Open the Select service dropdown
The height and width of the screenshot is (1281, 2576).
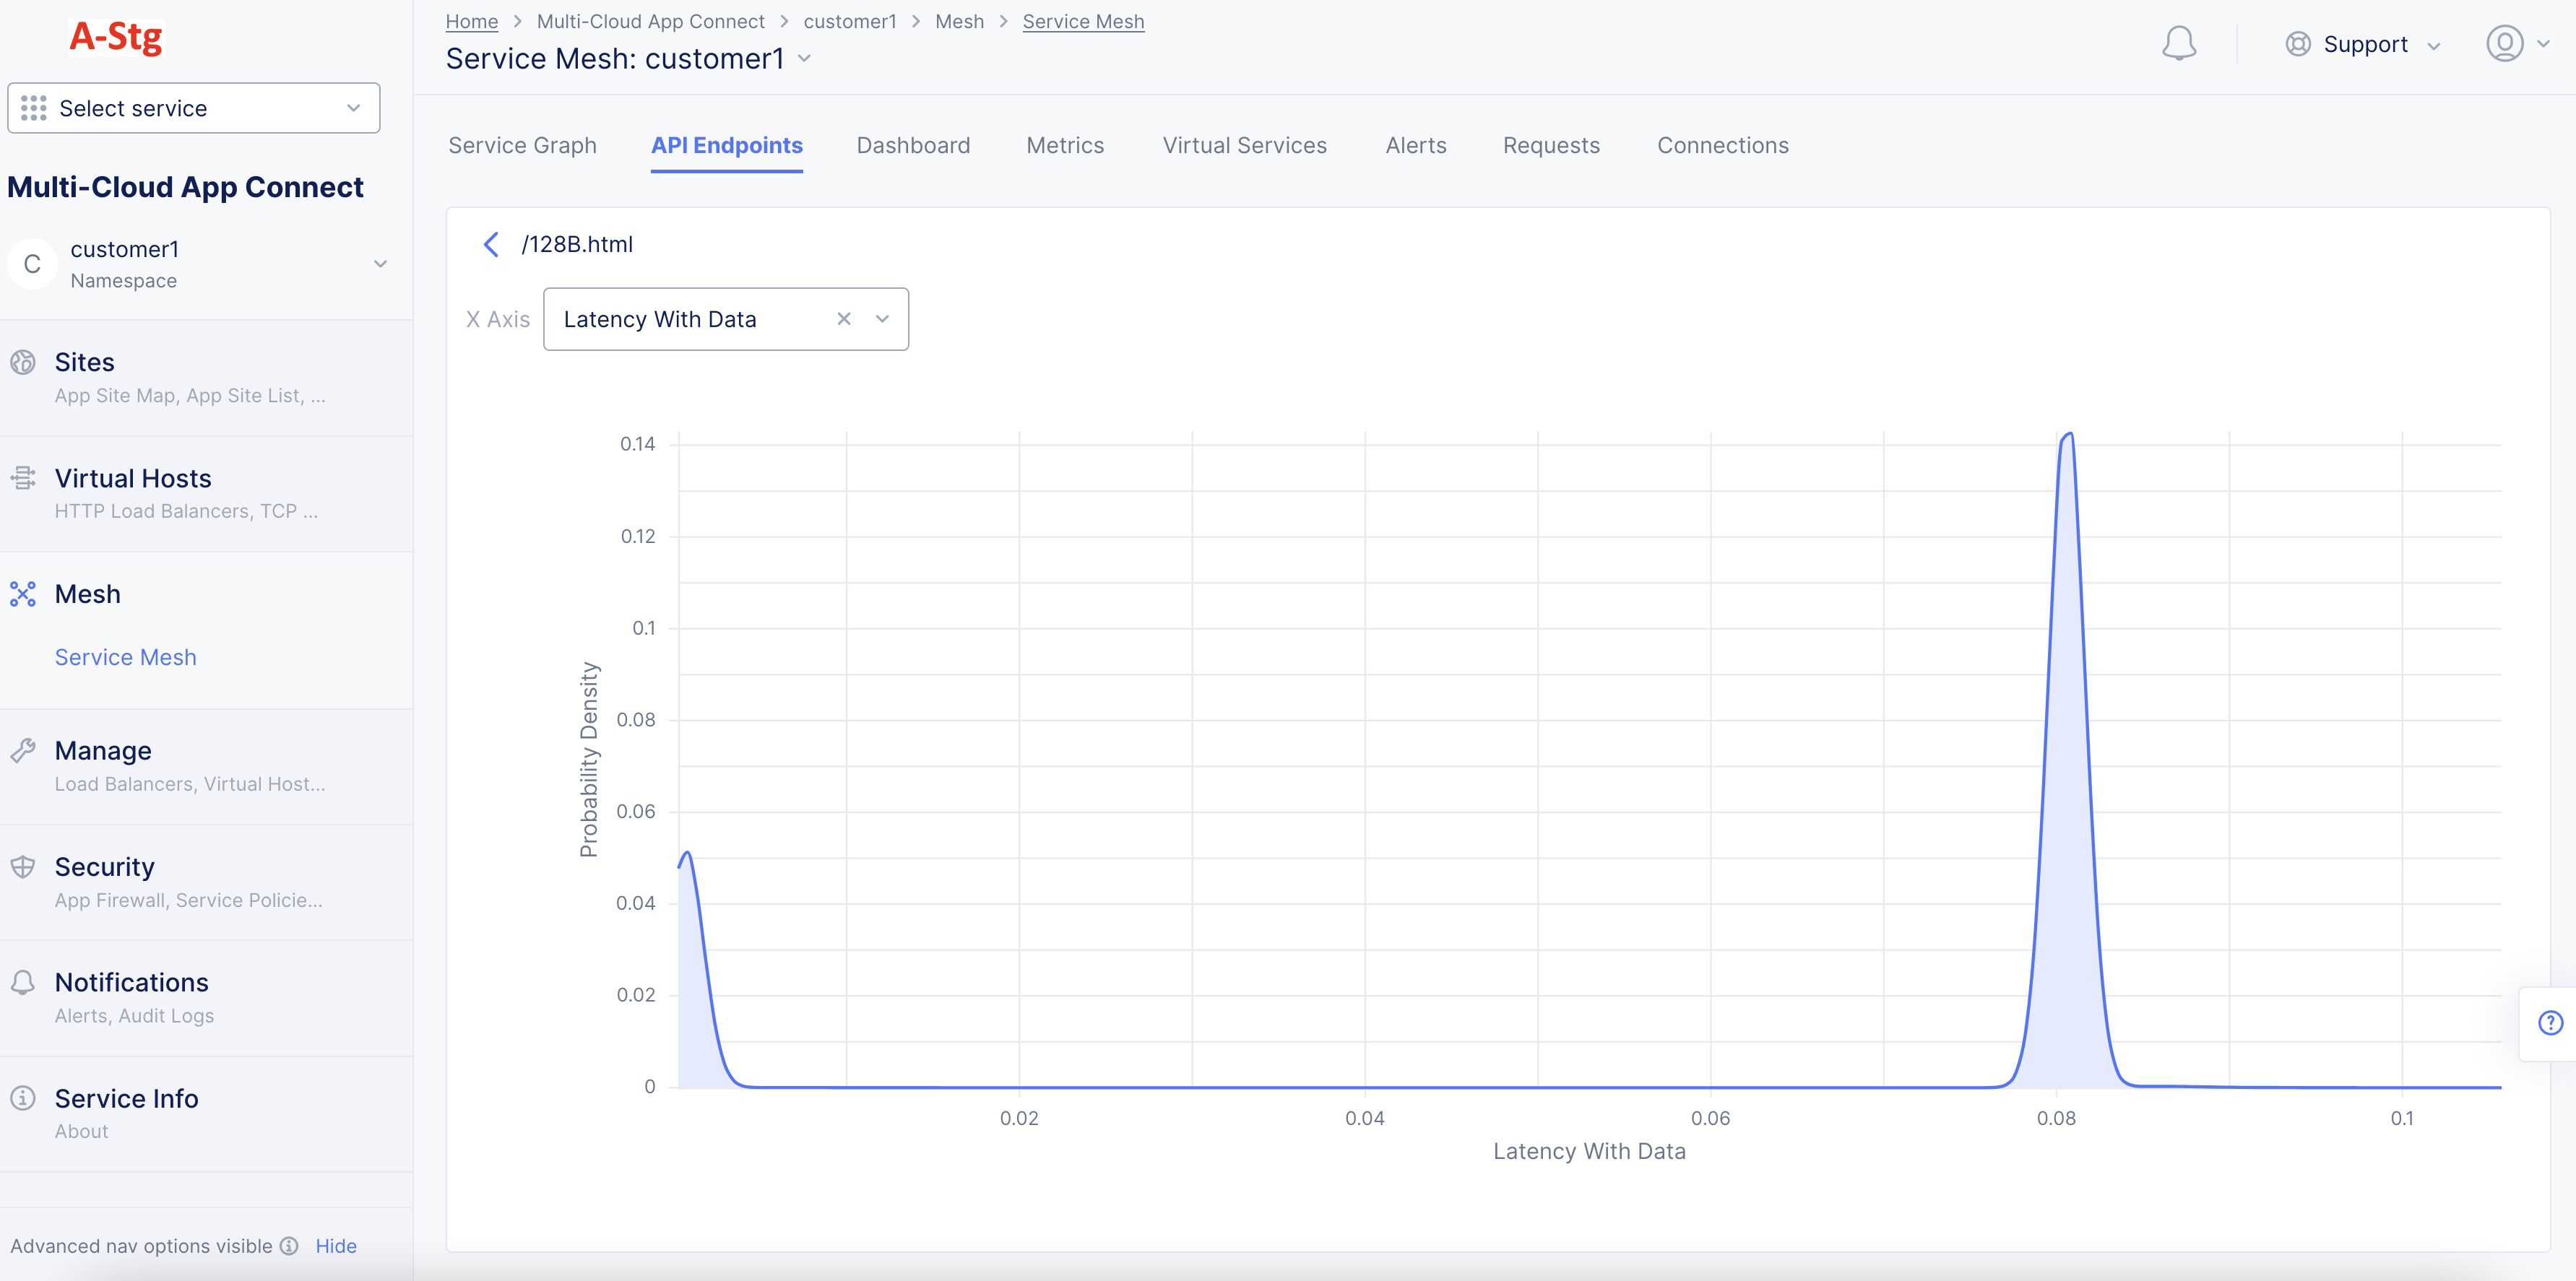[x=193, y=108]
